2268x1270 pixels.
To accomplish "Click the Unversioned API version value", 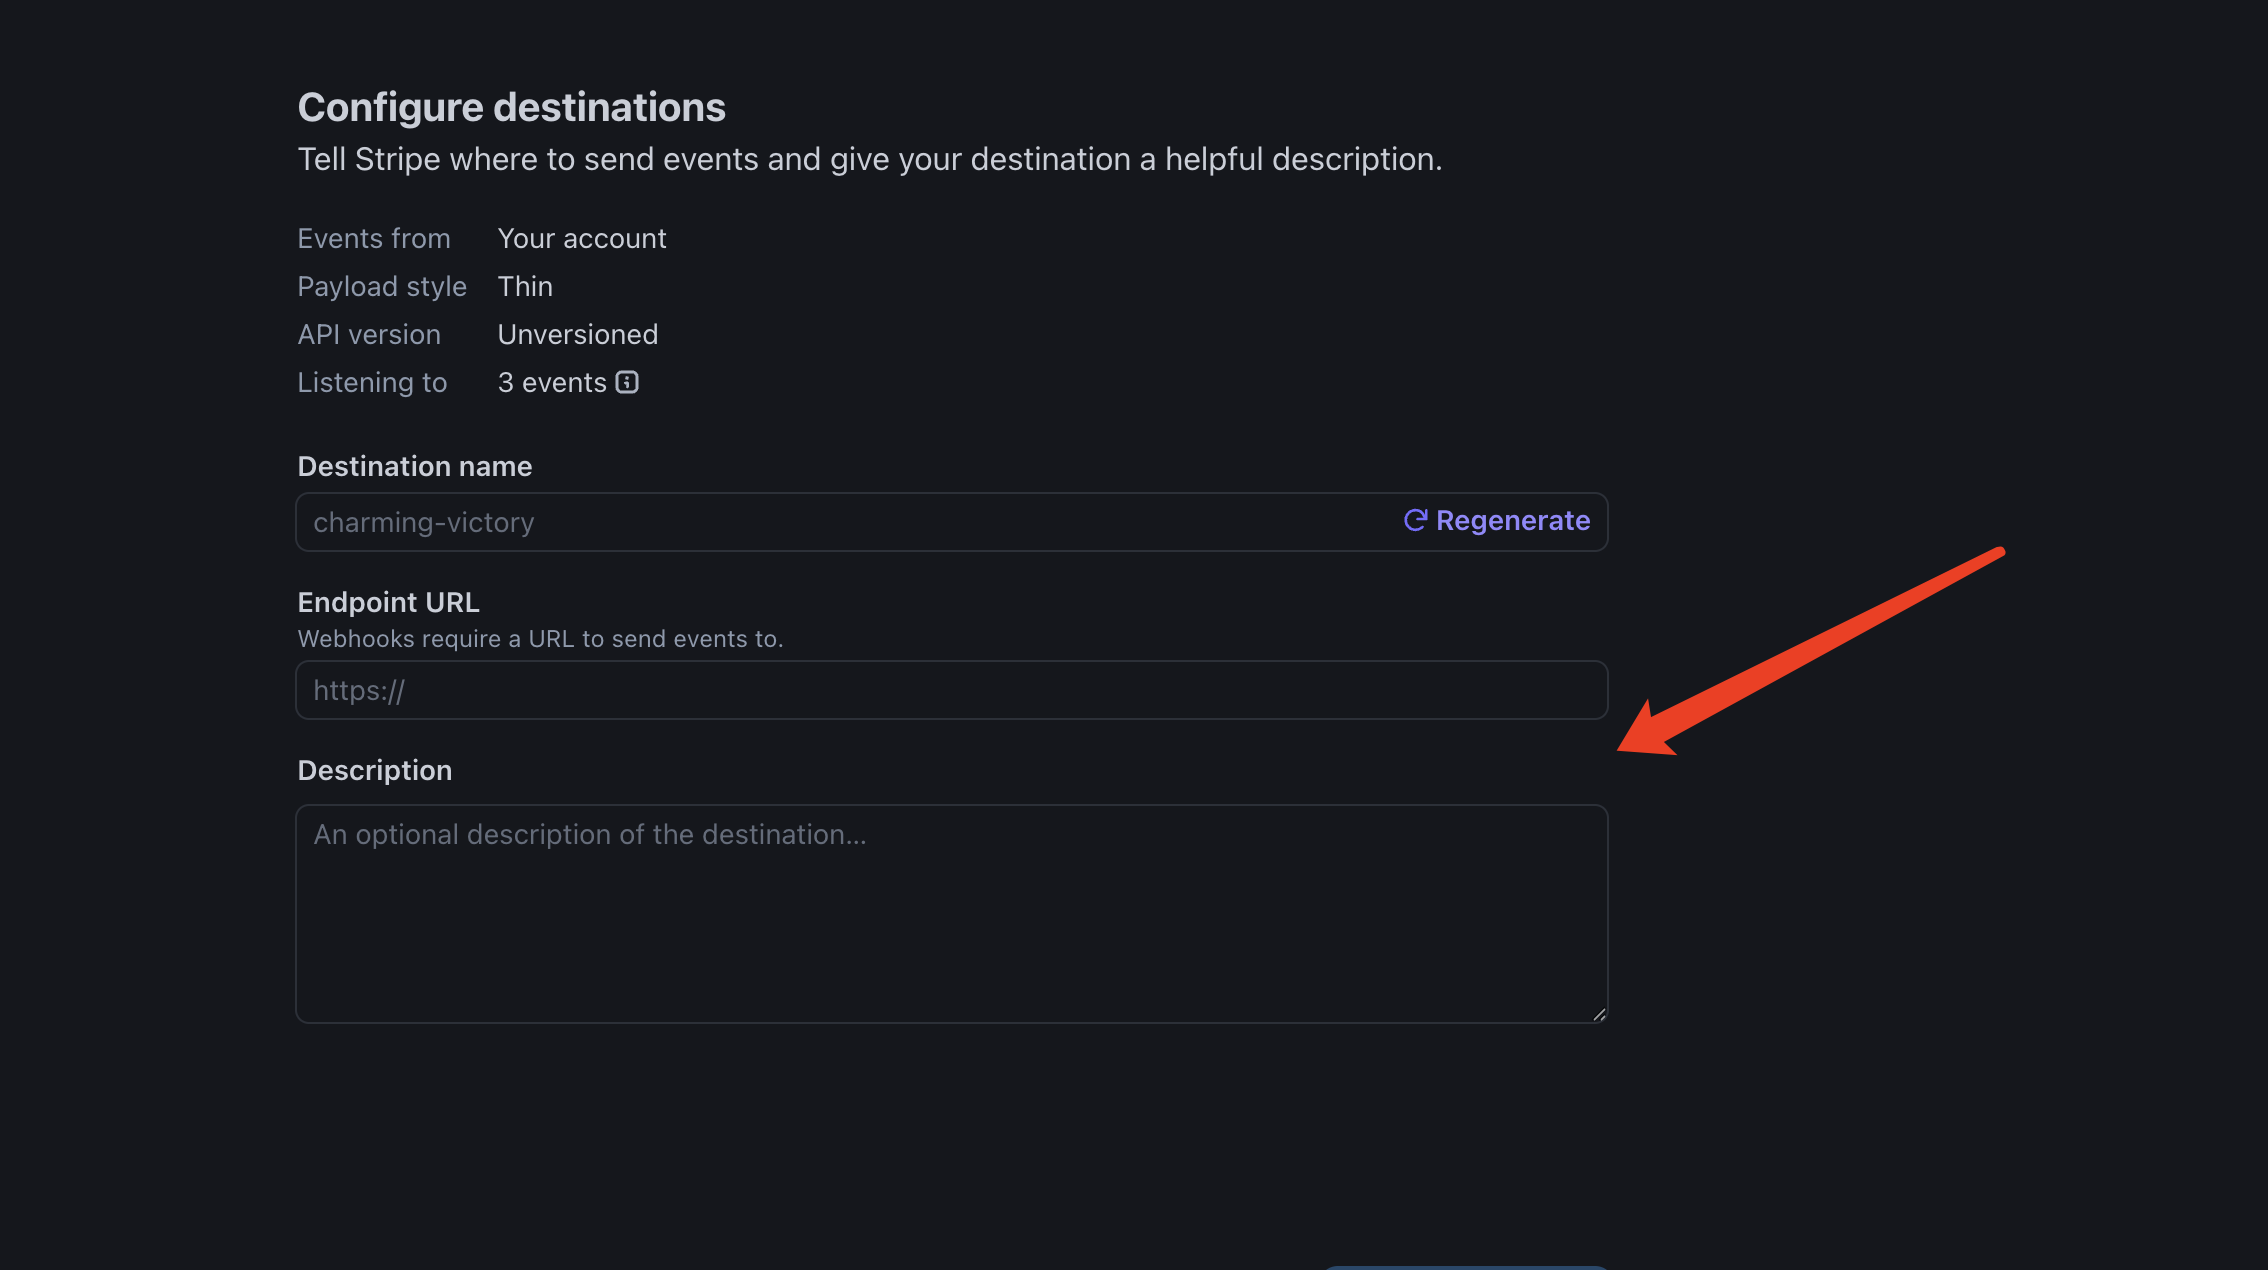I will pyautogui.click(x=578, y=334).
